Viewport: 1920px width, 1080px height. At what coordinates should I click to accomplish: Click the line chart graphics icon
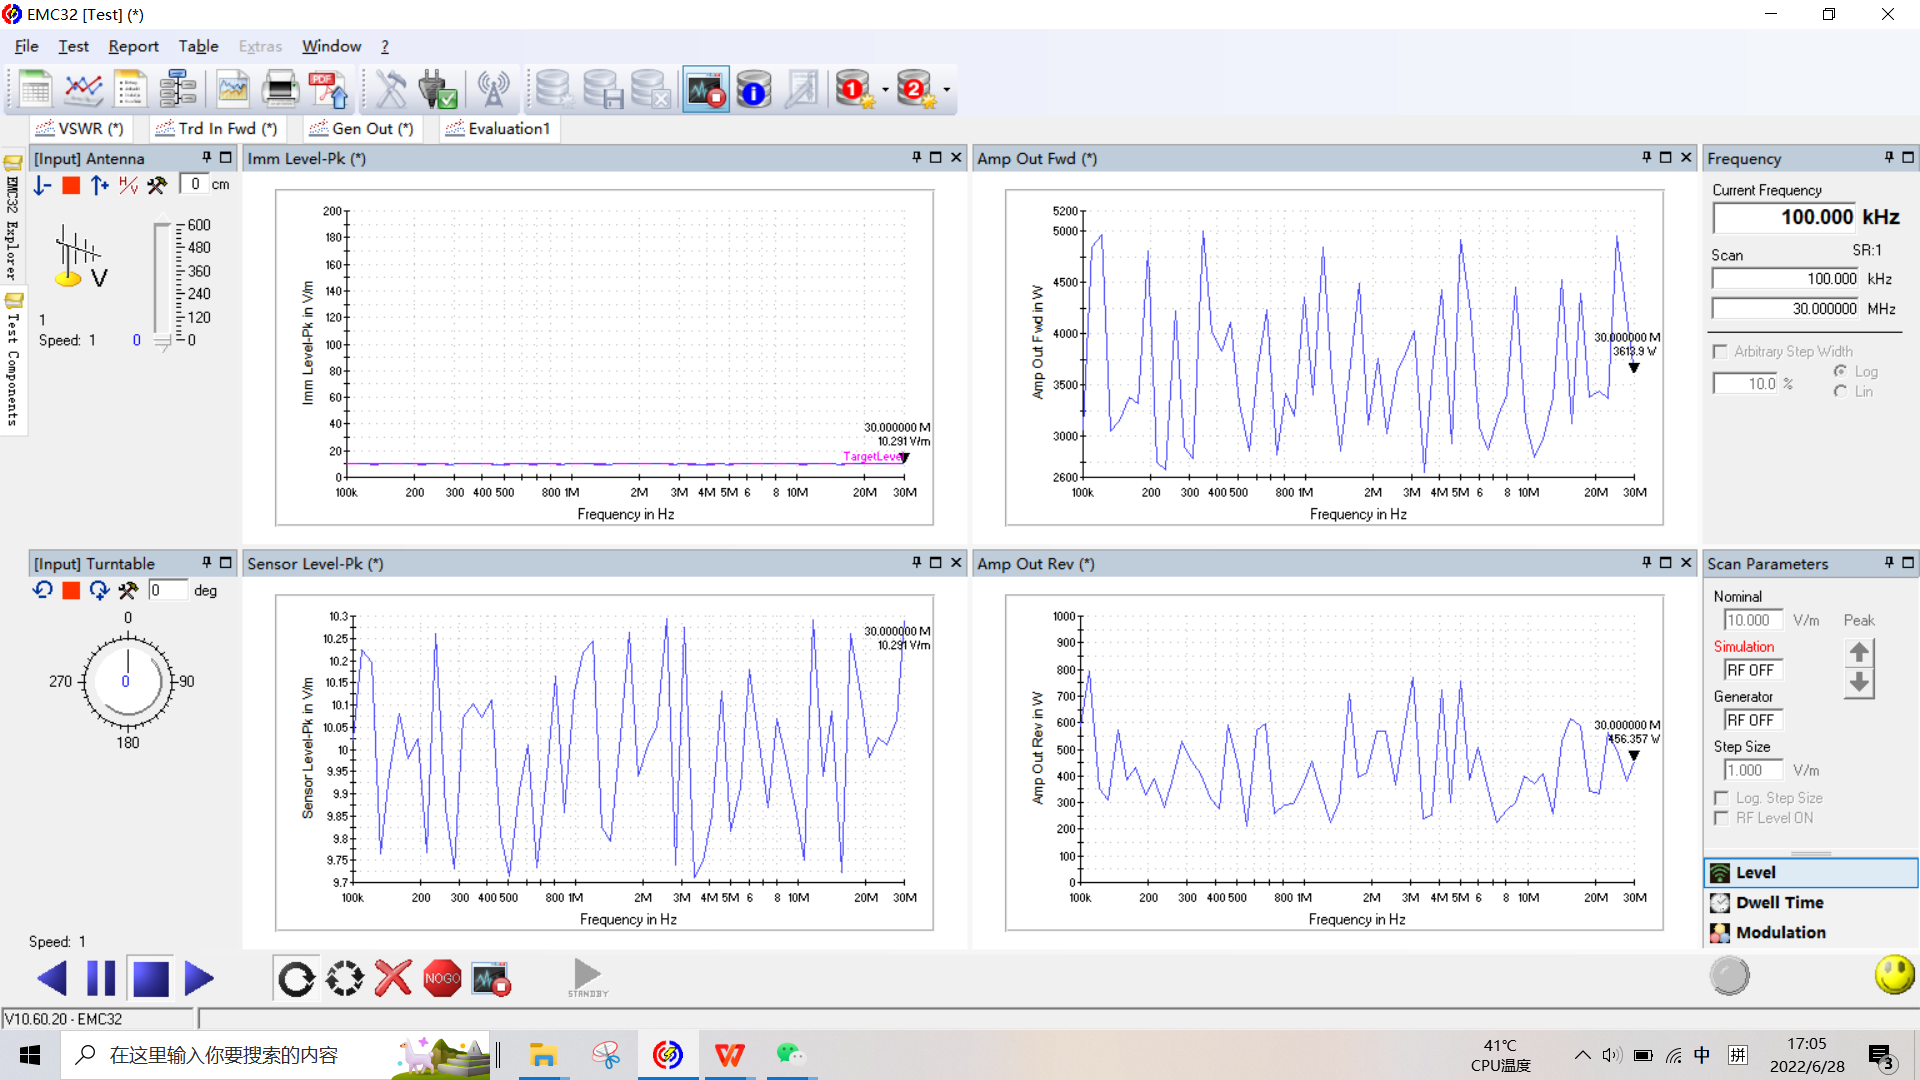[83, 89]
